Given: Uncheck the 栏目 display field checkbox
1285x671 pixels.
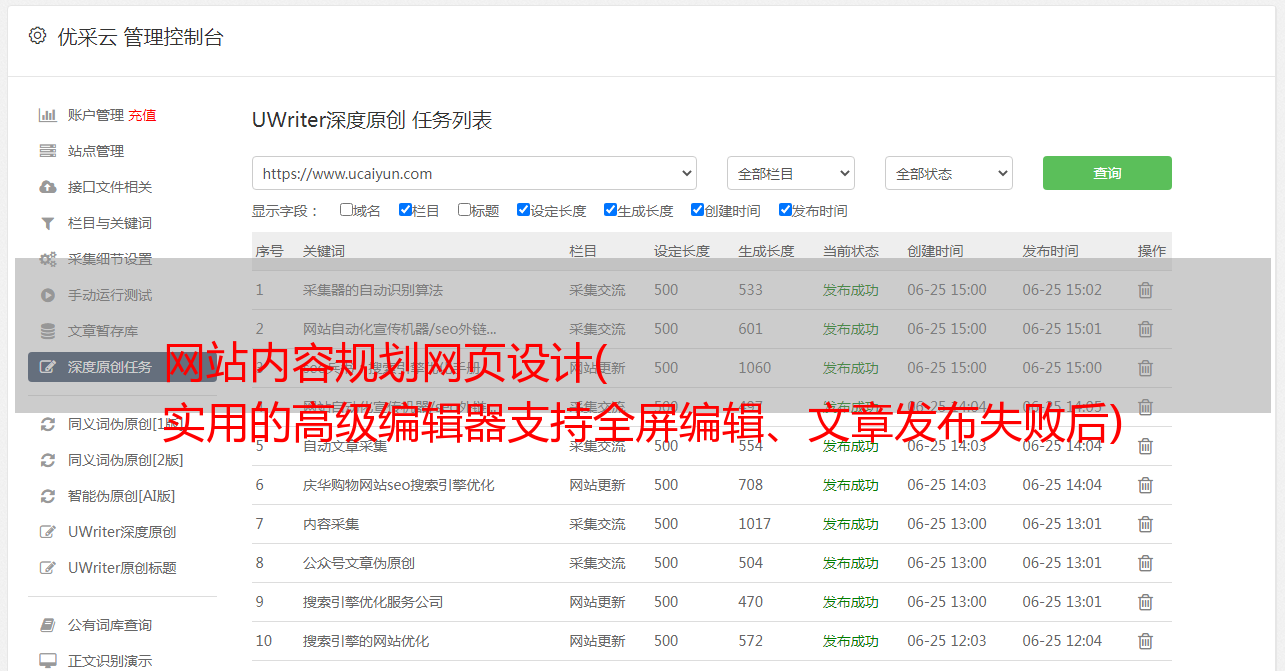Looking at the screenshot, I should (x=405, y=210).
